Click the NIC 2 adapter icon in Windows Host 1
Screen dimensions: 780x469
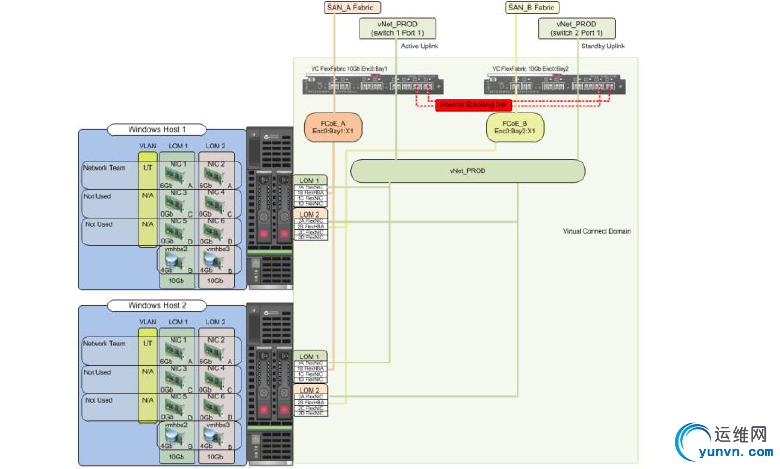(x=214, y=176)
